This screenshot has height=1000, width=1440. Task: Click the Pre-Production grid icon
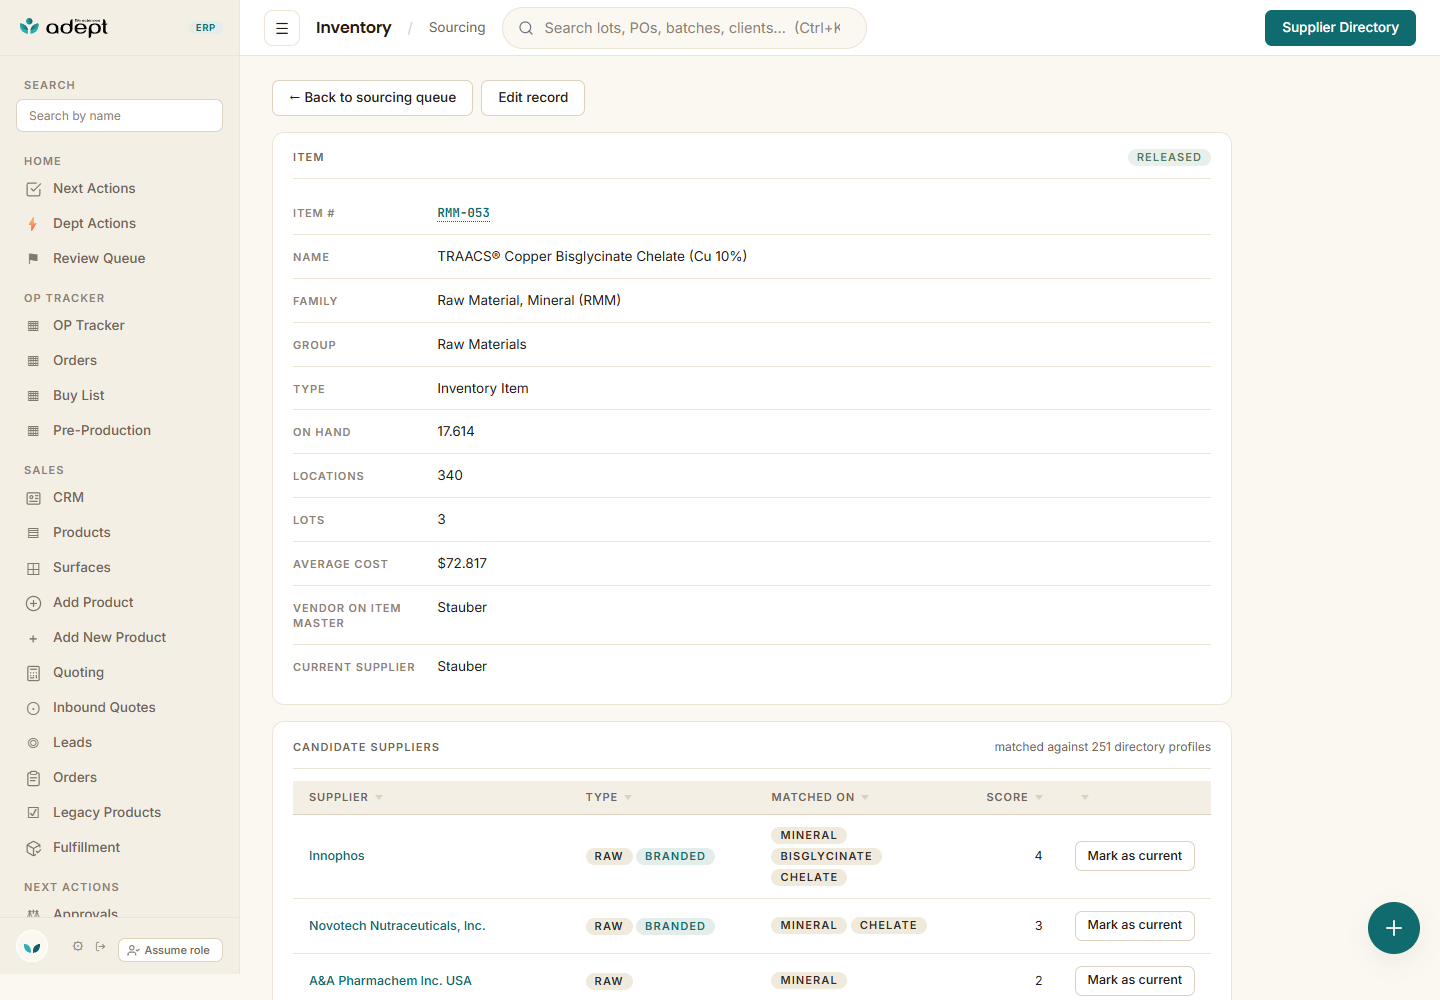click(33, 431)
